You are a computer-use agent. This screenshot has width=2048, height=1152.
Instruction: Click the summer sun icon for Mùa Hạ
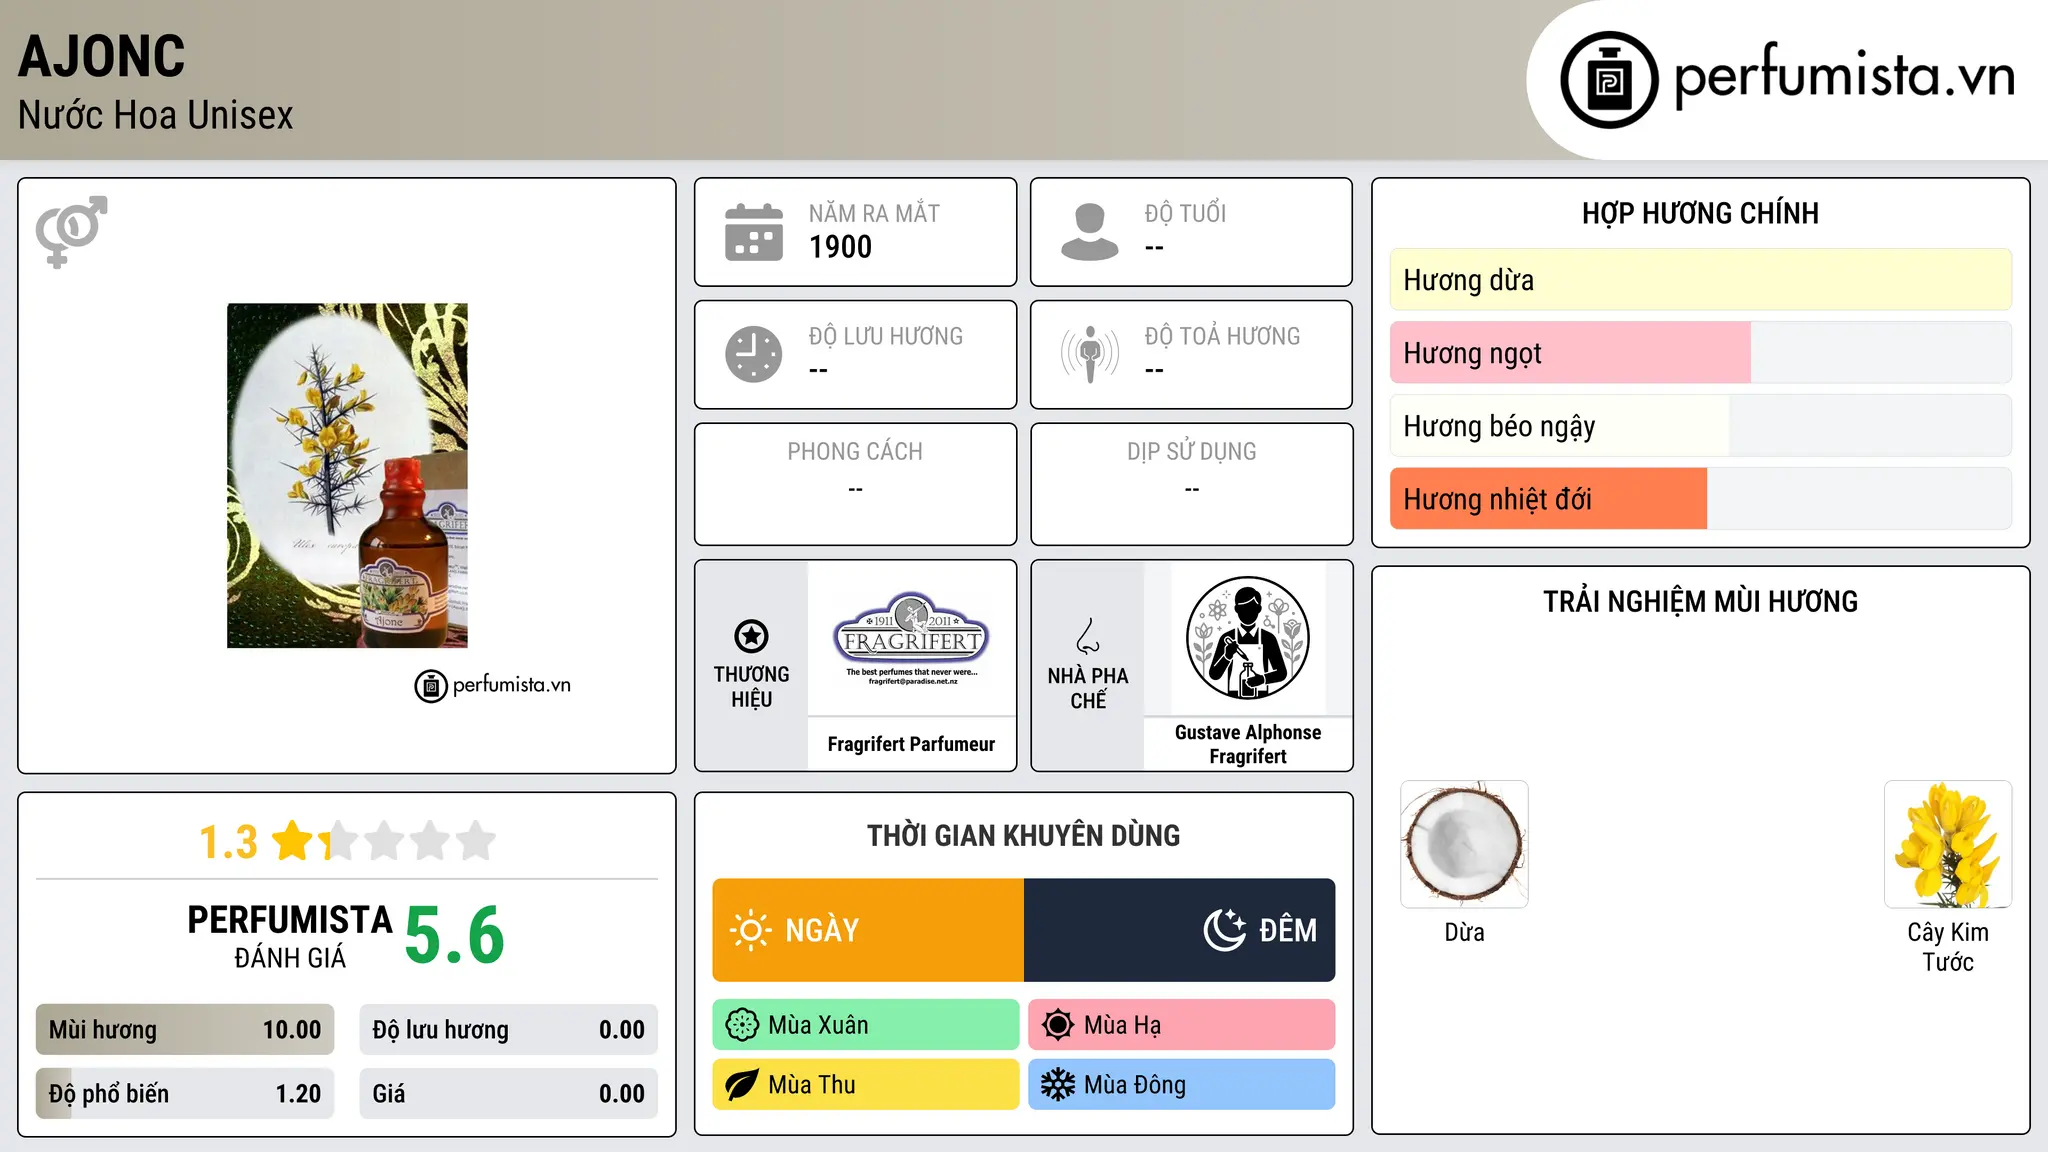click(1058, 1025)
